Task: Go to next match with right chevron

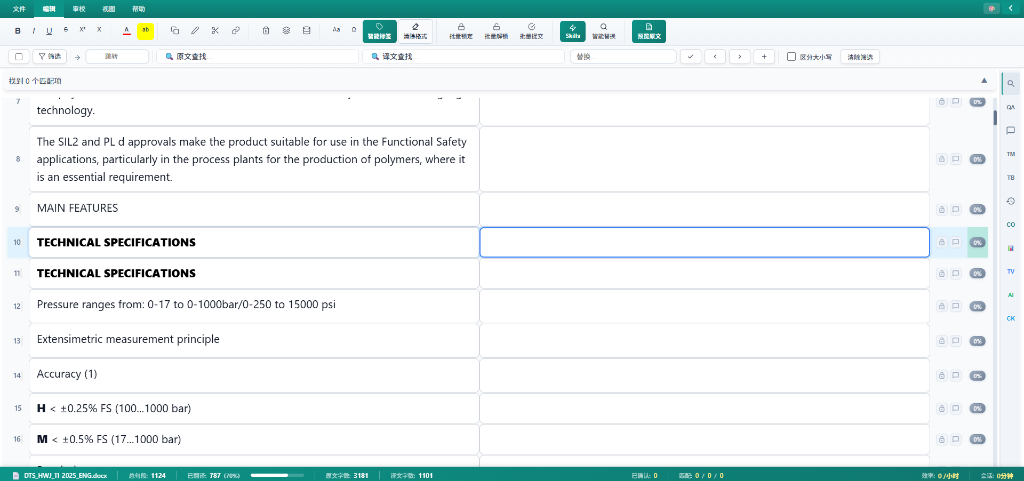Action: [739, 57]
